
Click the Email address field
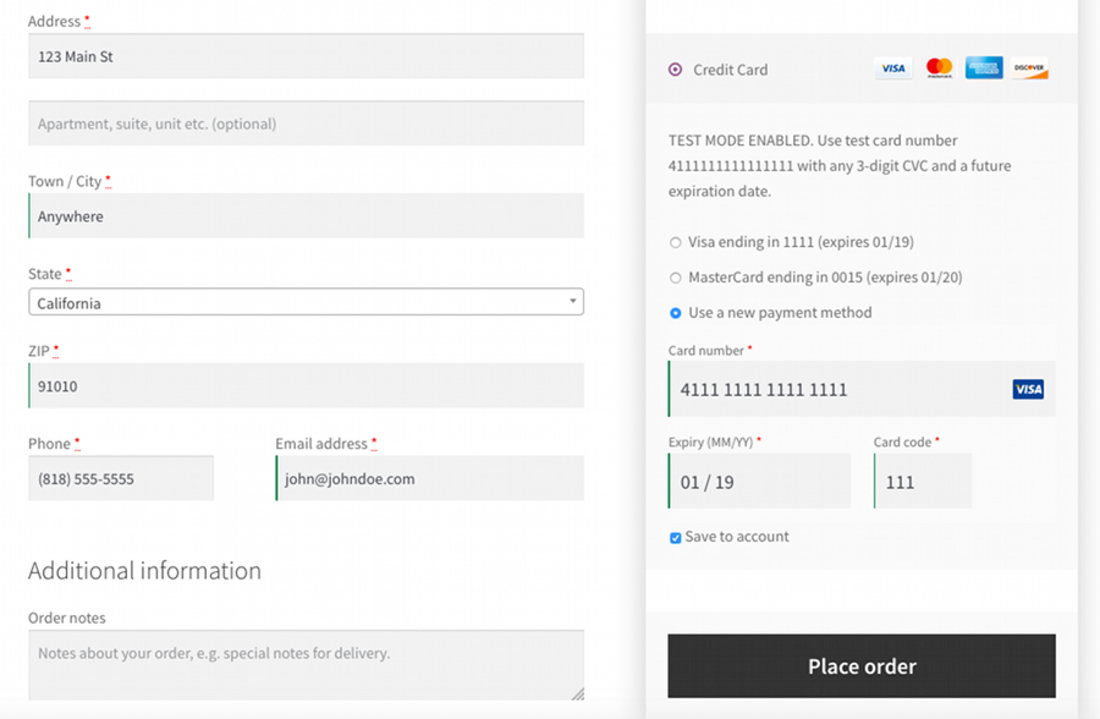pos(430,479)
